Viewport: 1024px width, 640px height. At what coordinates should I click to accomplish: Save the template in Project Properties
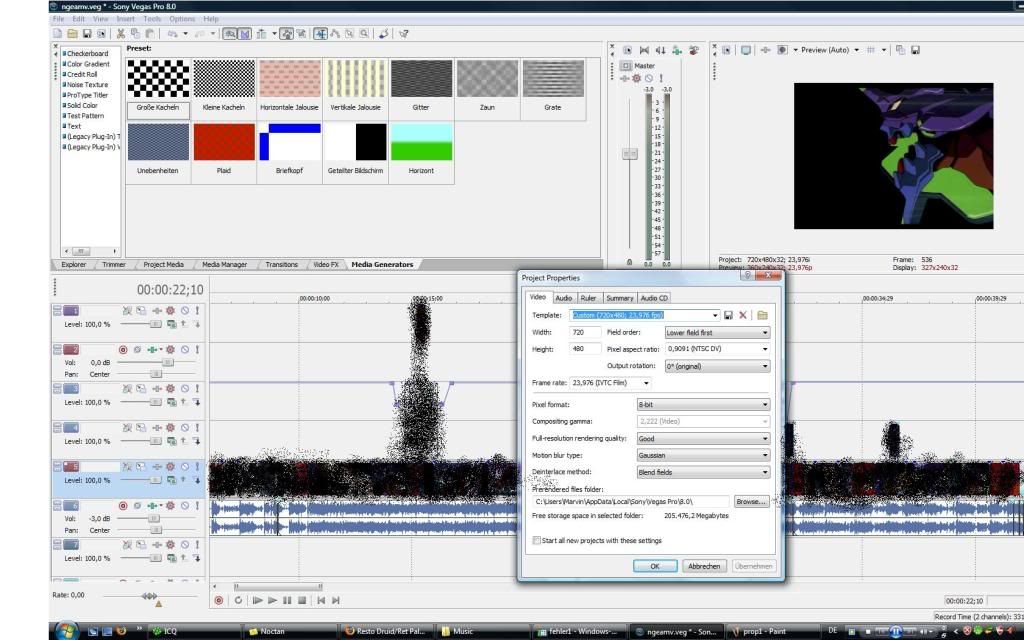click(x=728, y=315)
